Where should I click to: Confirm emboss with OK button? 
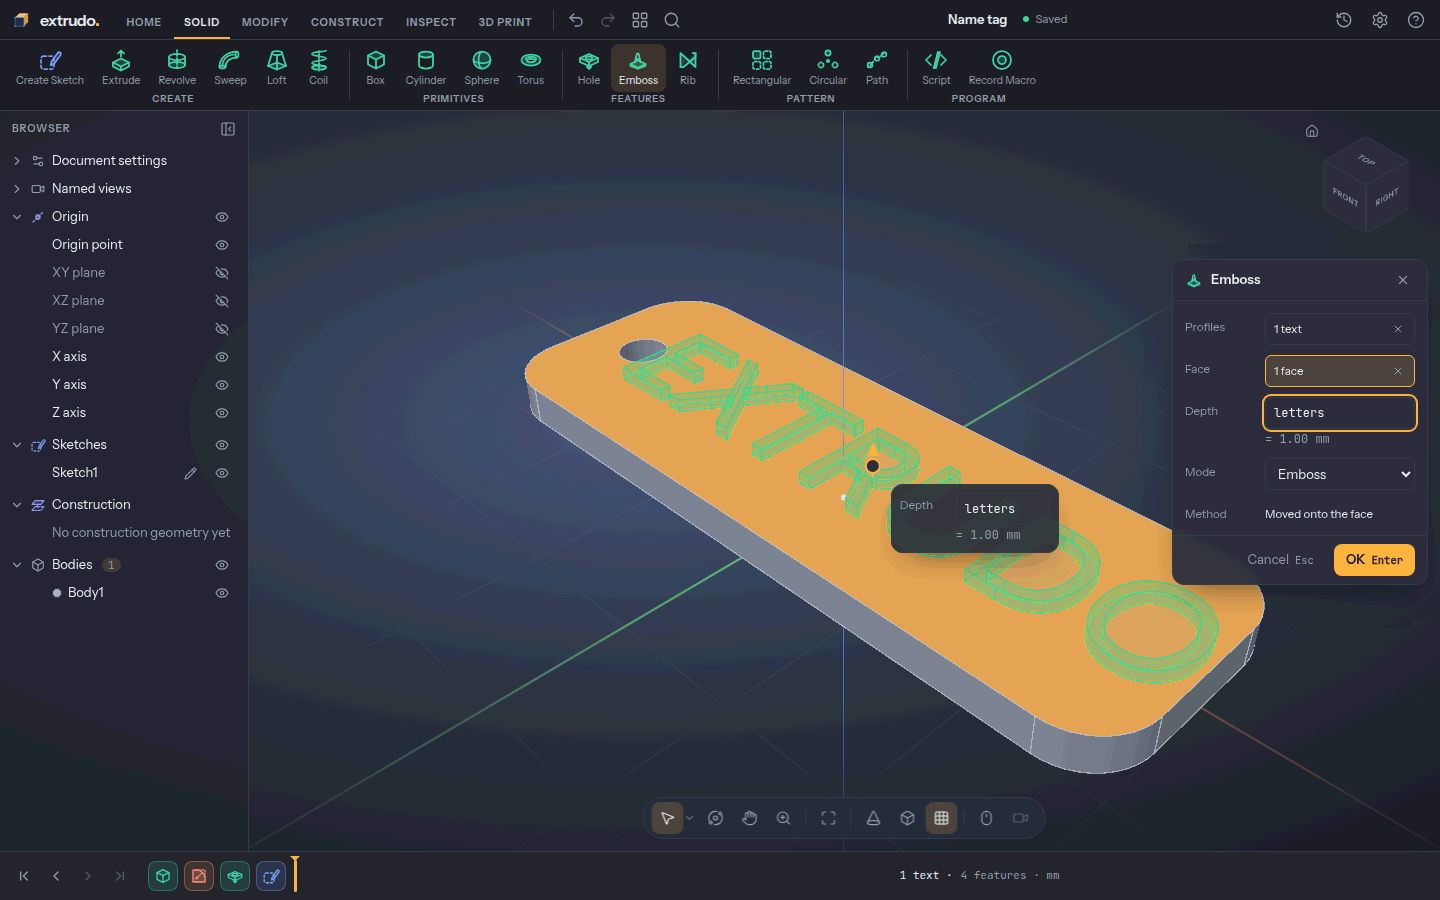click(1374, 560)
